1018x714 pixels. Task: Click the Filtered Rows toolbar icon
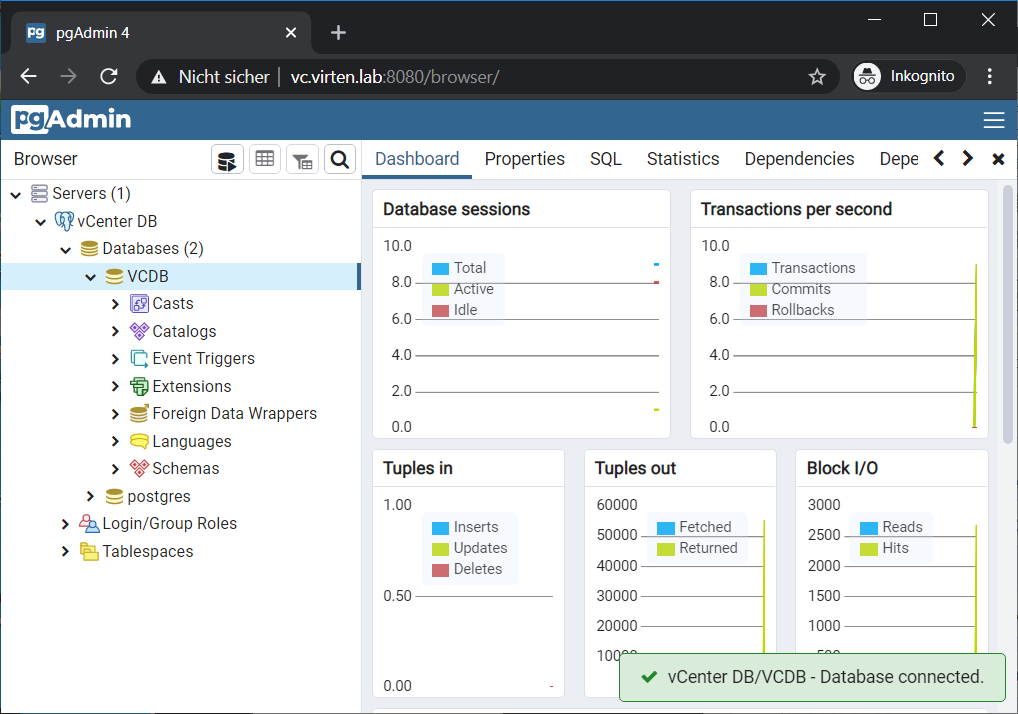pyautogui.click(x=302, y=160)
